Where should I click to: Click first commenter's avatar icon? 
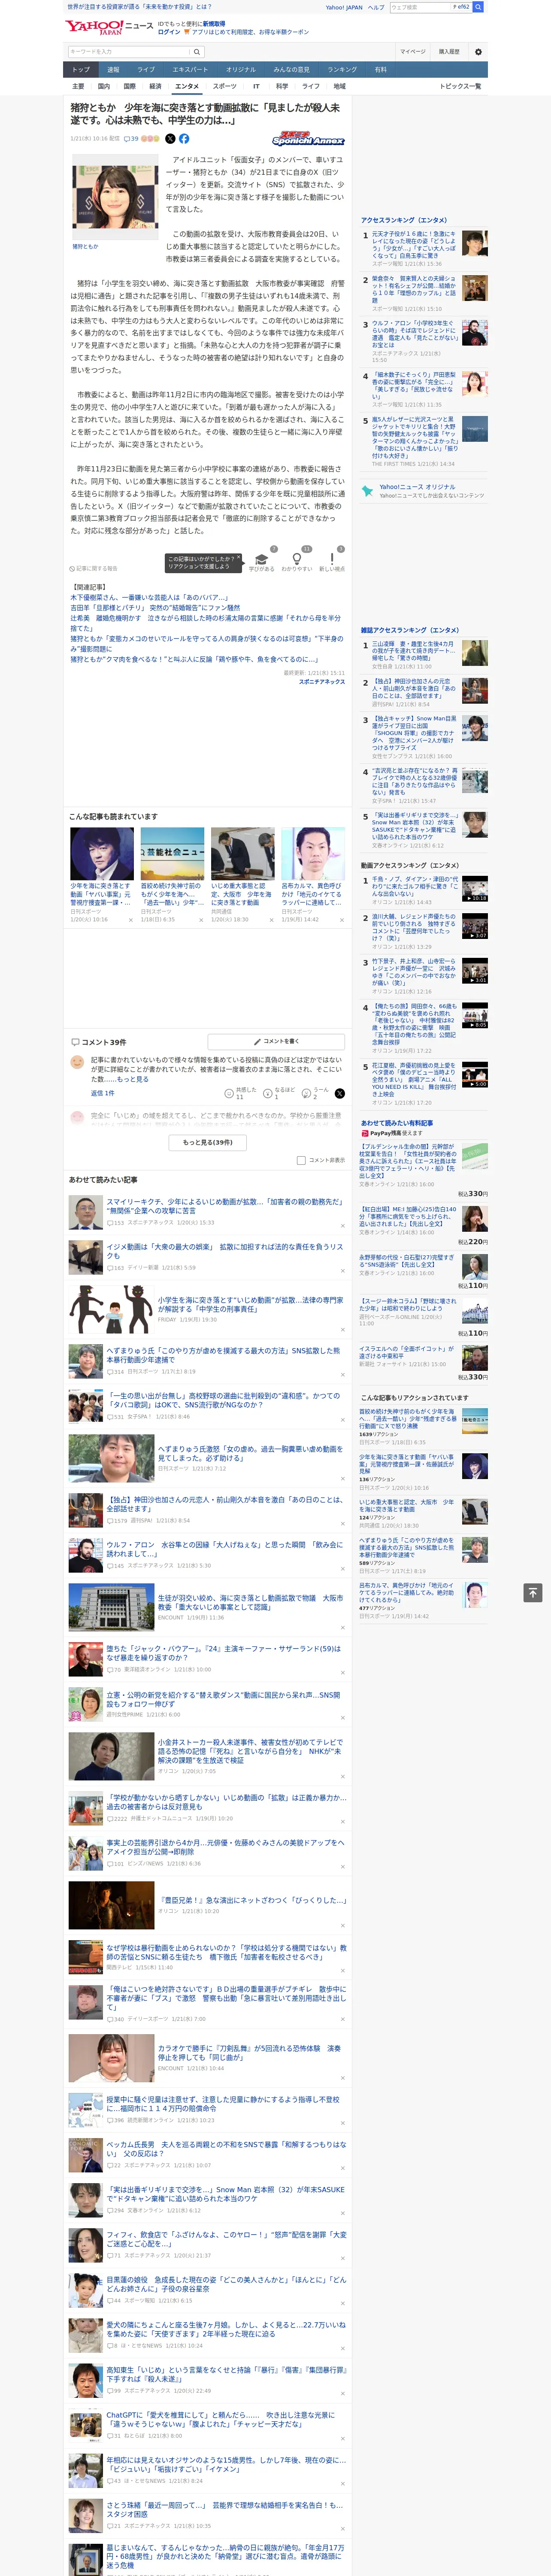click(x=77, y=1062)
